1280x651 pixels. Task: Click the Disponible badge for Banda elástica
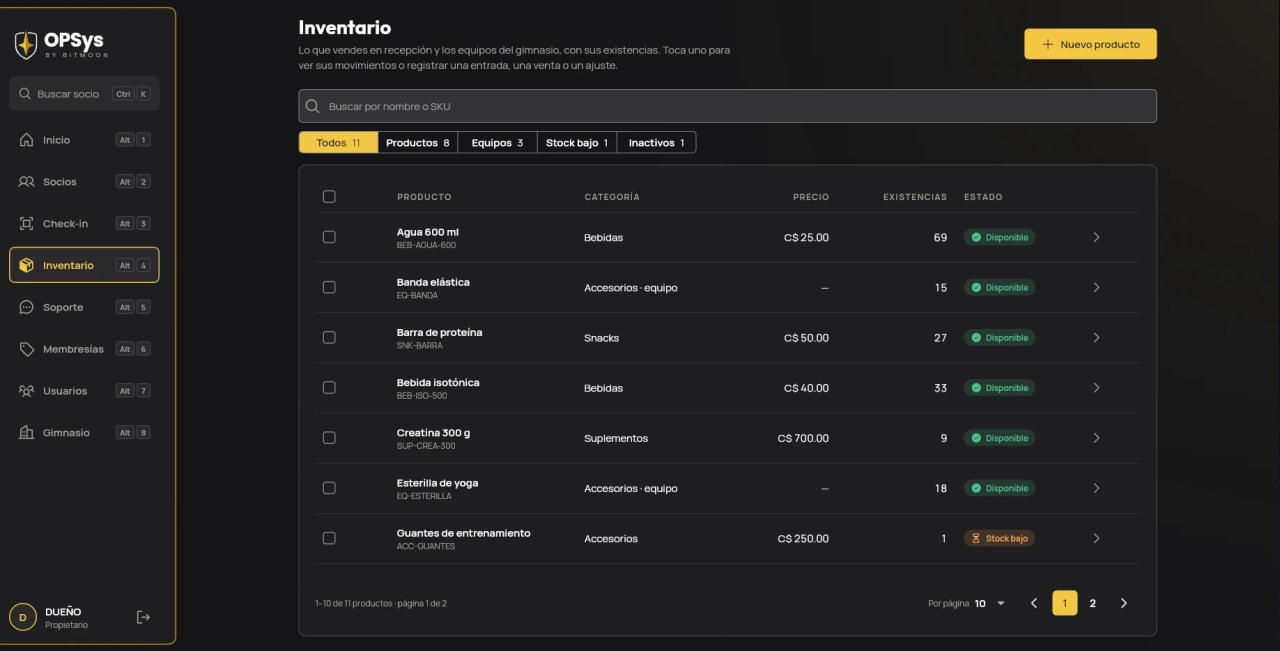click(999, 287)
